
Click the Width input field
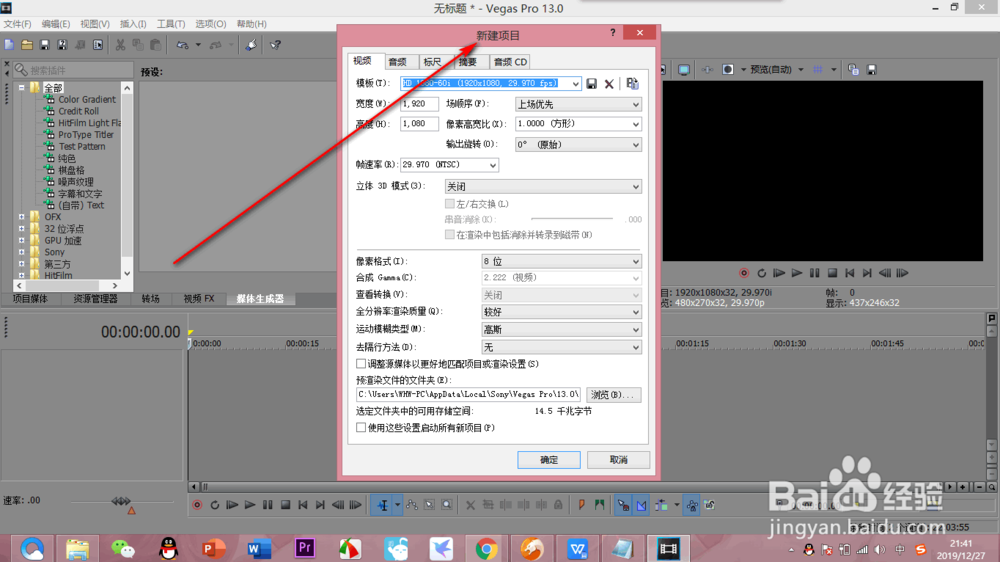click(419, 103)
